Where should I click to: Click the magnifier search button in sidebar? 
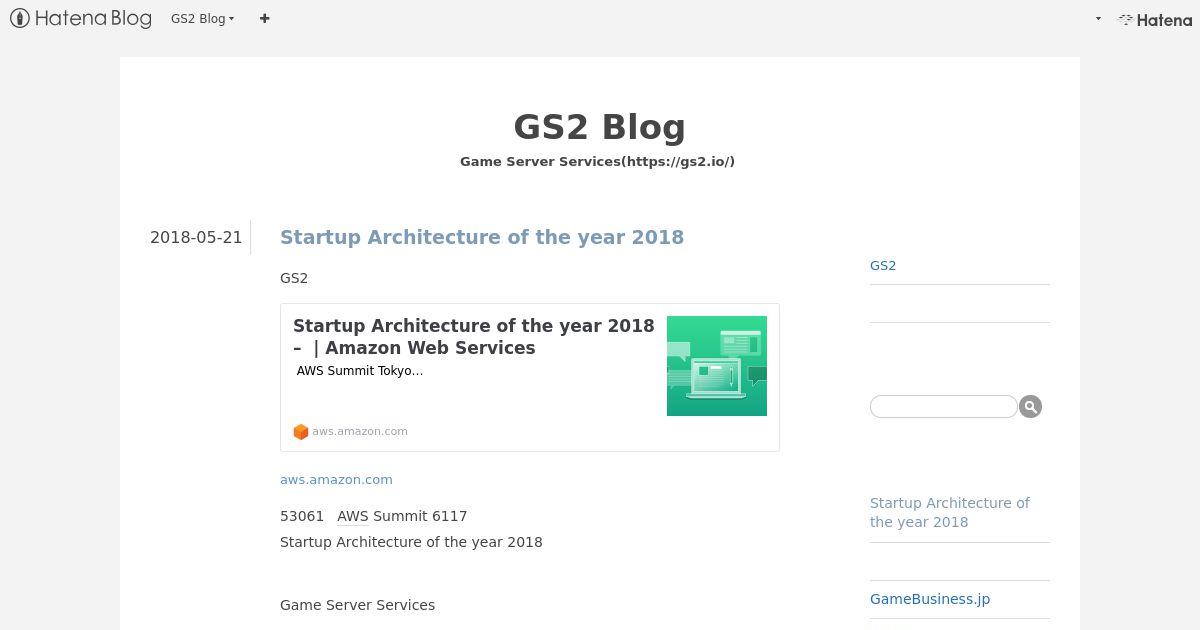[x=1030, y=406]
